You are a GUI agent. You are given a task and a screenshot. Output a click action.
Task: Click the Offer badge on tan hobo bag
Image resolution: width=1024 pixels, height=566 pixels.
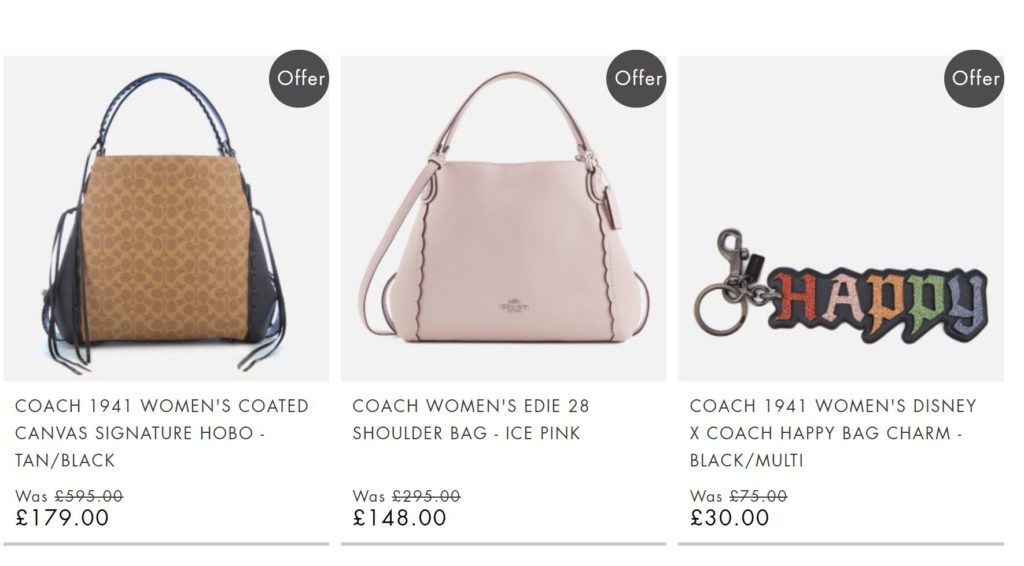(x=299, y=79)
